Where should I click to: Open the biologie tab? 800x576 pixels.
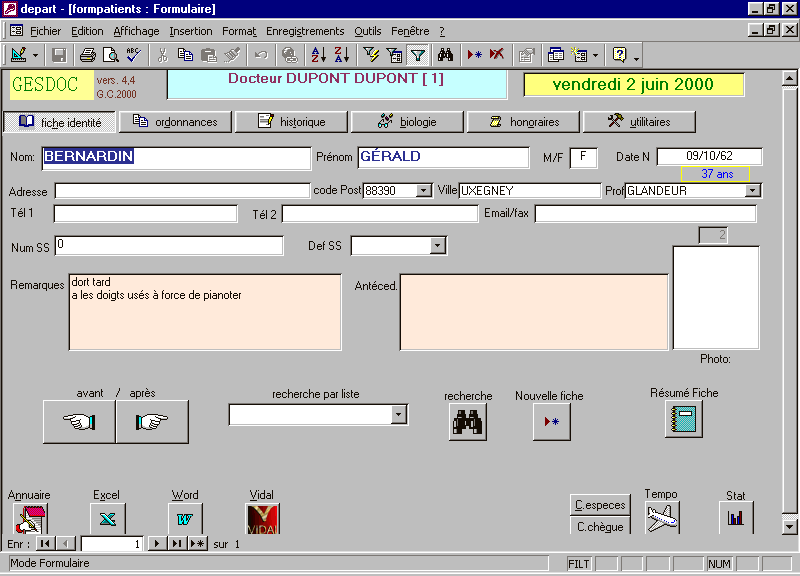click(x=407, y=122)
